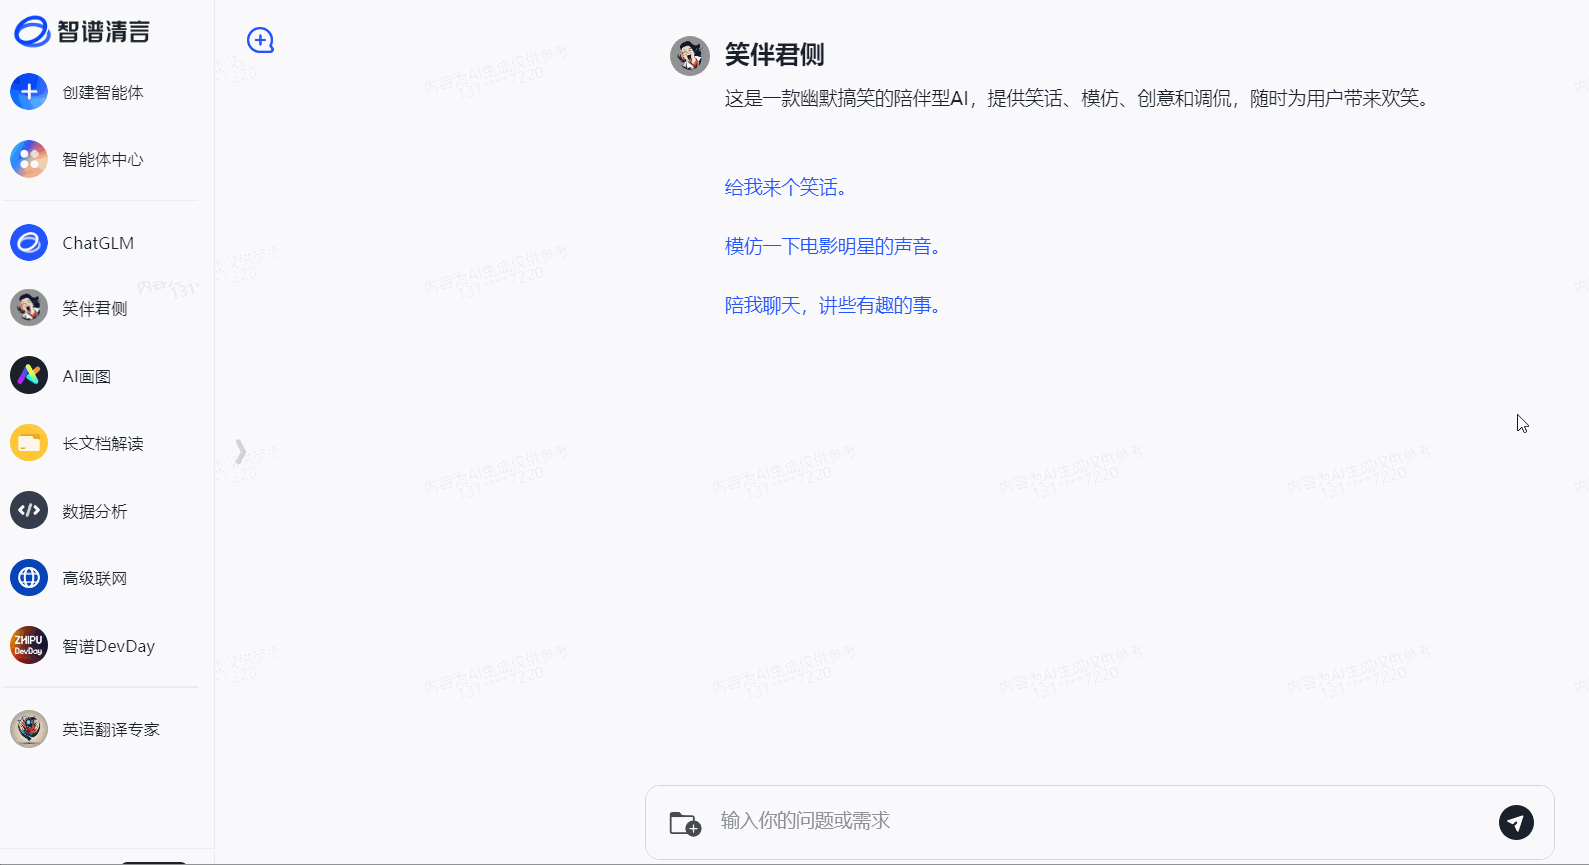Open 智谱DevDay entry
The height and width of the screenshot is (865, 1589).
[x=109, y=646]
